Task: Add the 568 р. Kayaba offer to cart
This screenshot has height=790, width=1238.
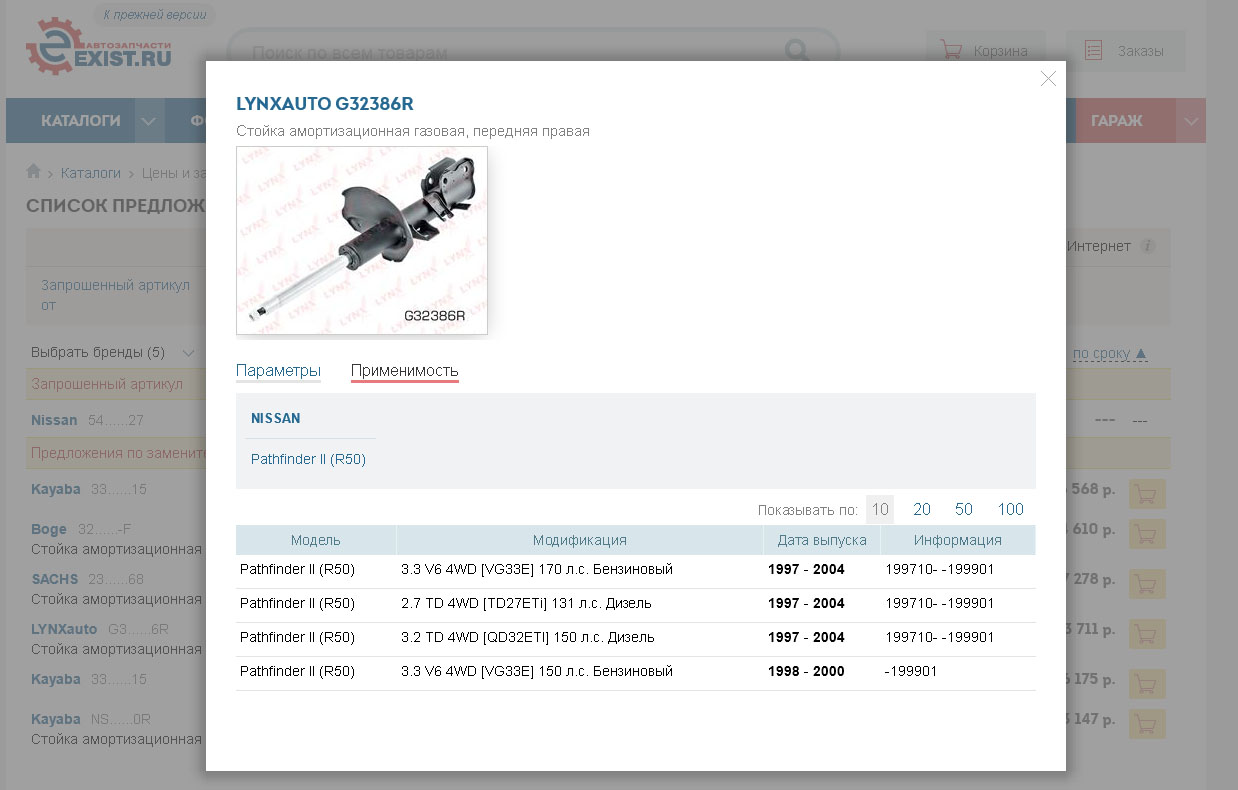Action: [x=1146, y=495]
